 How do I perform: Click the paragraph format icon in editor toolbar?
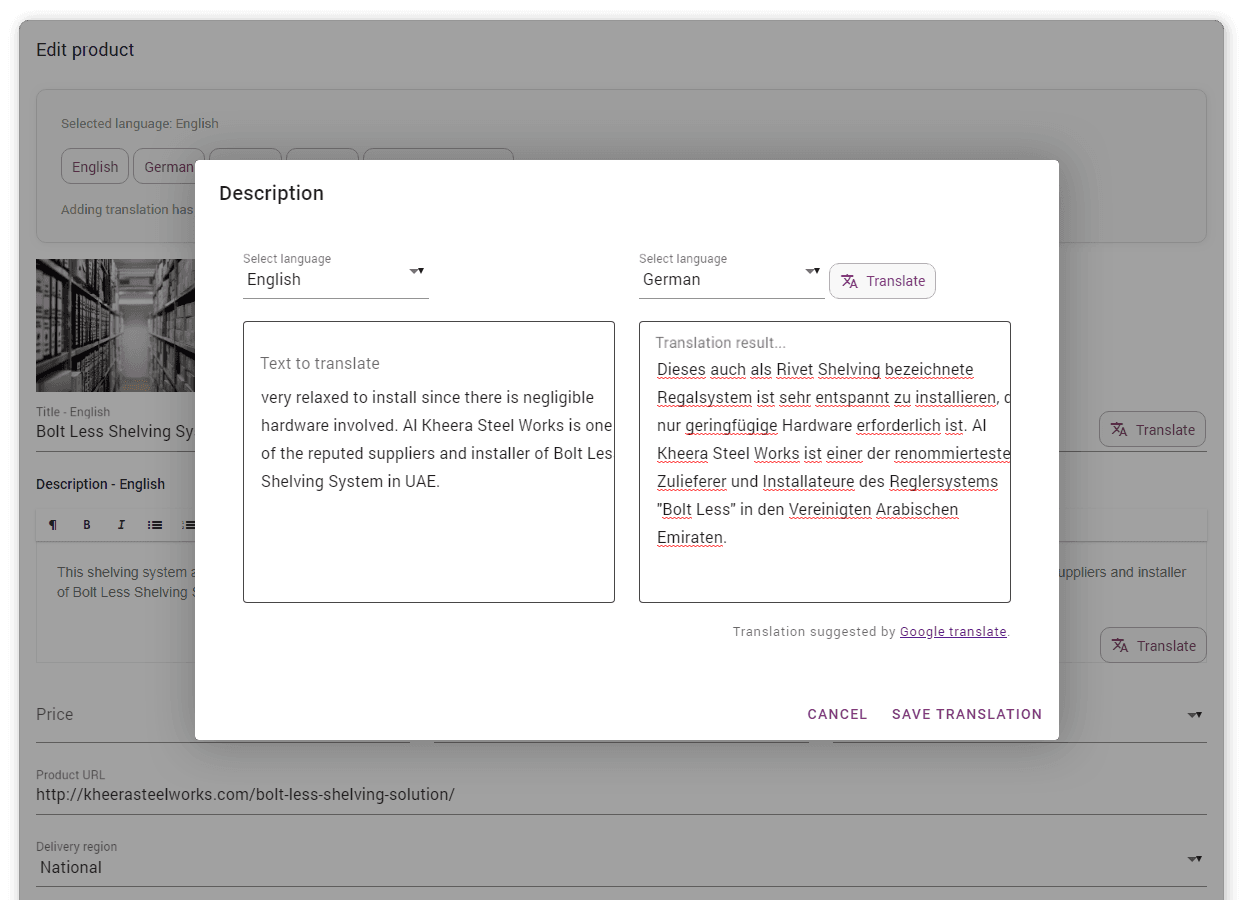tap(53, 525)
